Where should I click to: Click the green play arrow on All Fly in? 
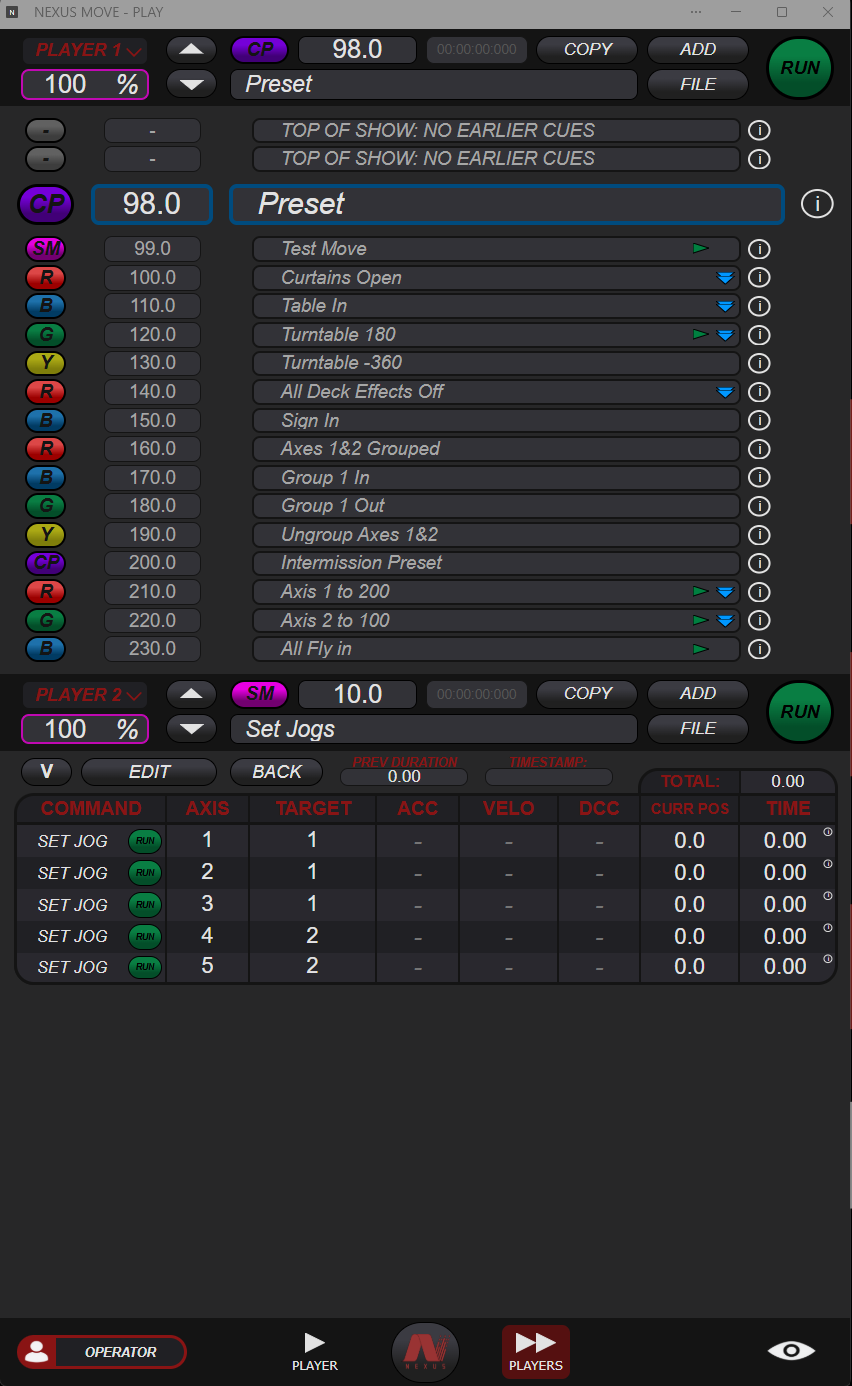701,649
